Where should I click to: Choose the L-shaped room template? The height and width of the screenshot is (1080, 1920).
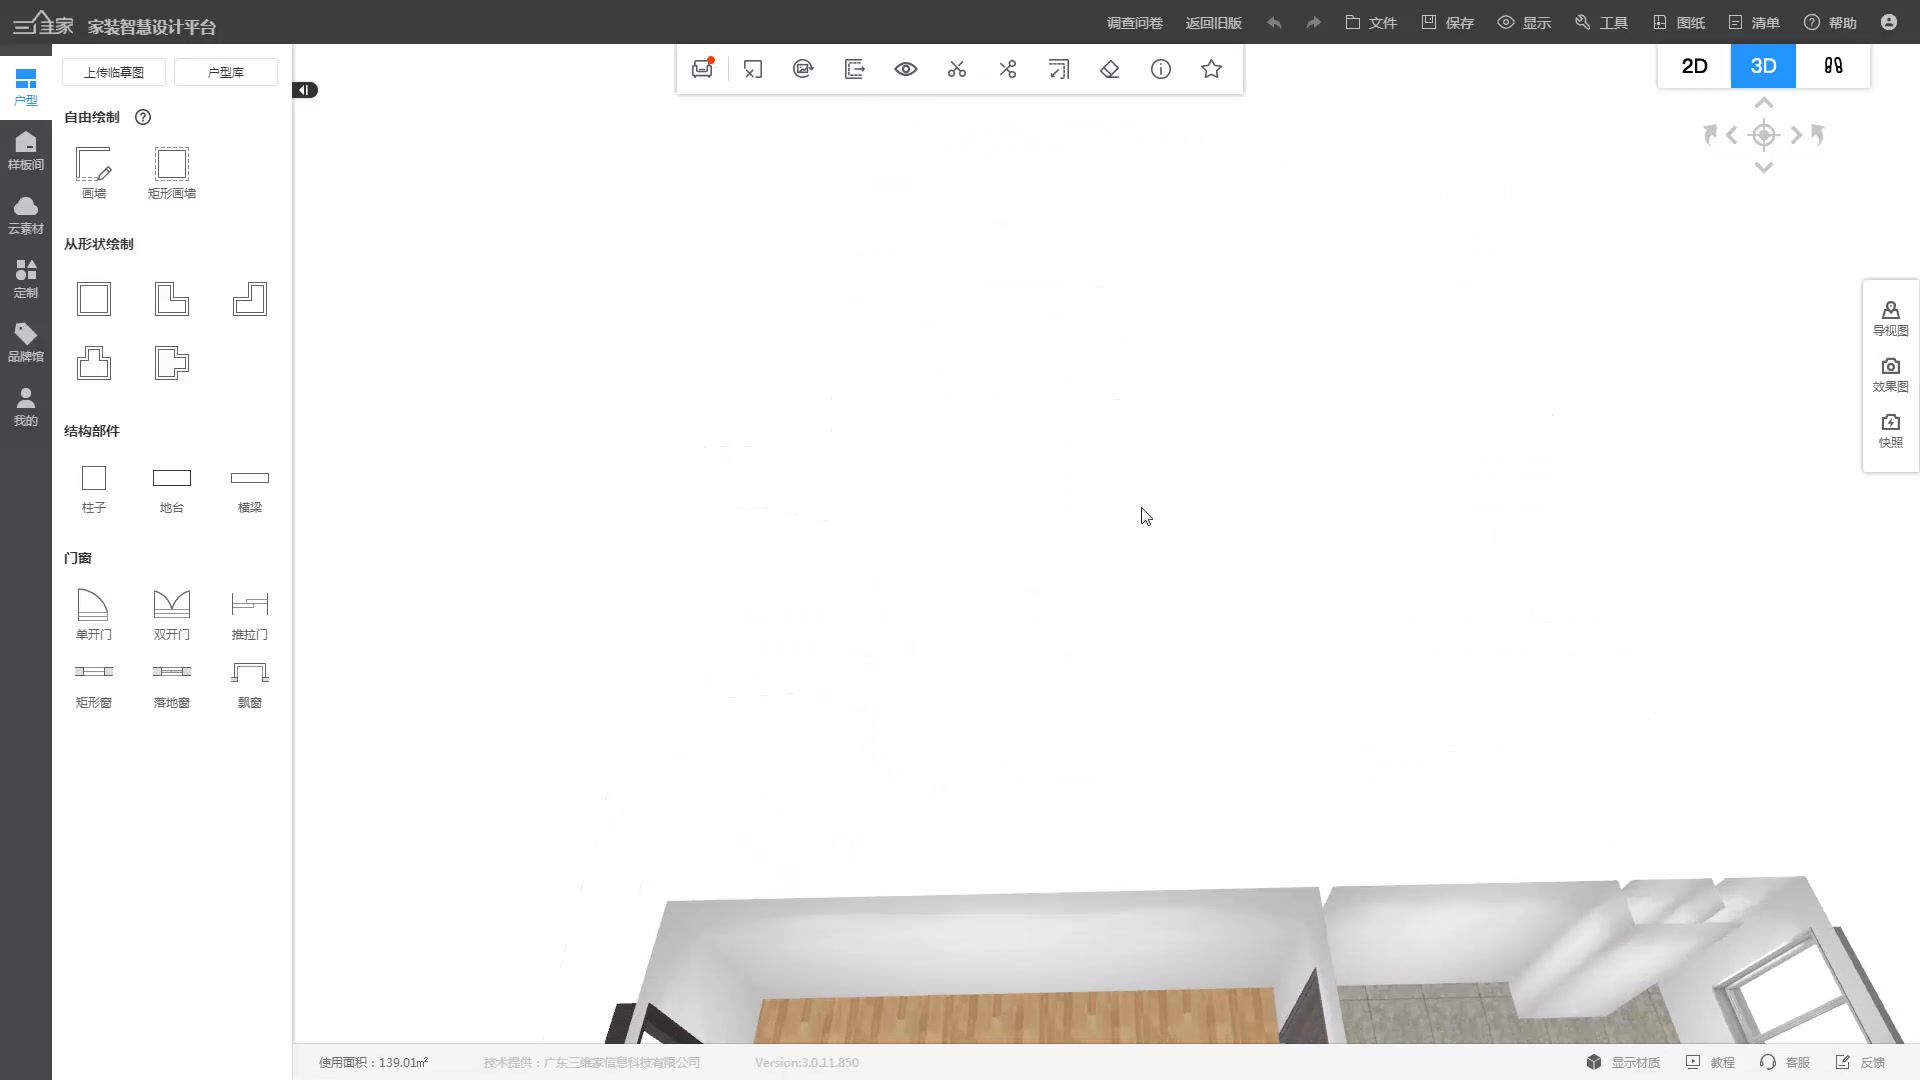point(171,299)
